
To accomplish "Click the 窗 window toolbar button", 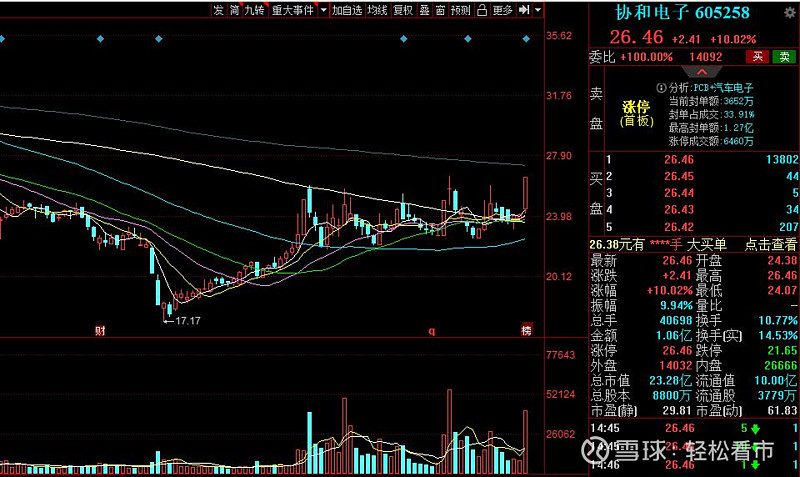I will click(x=440, y=10).
